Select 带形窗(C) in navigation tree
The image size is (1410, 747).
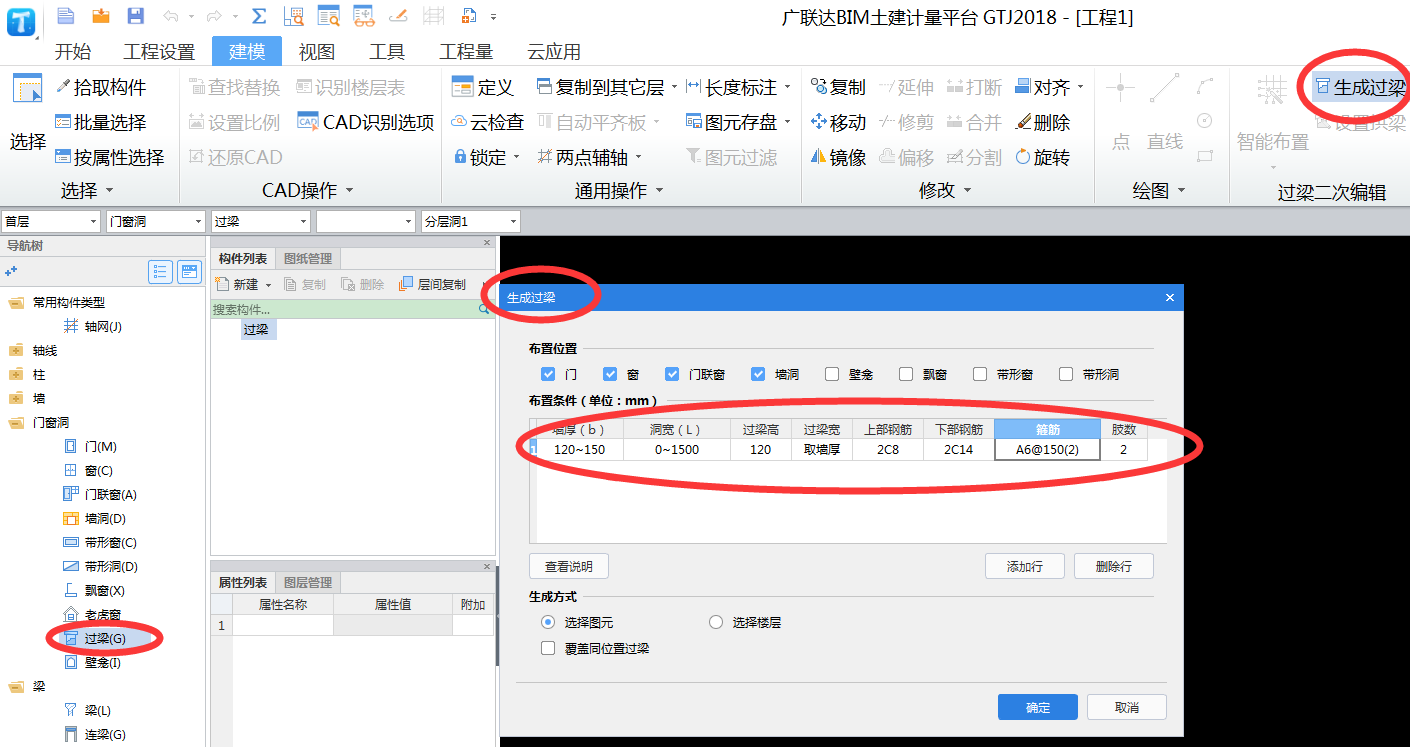click(x=101, y=542)
